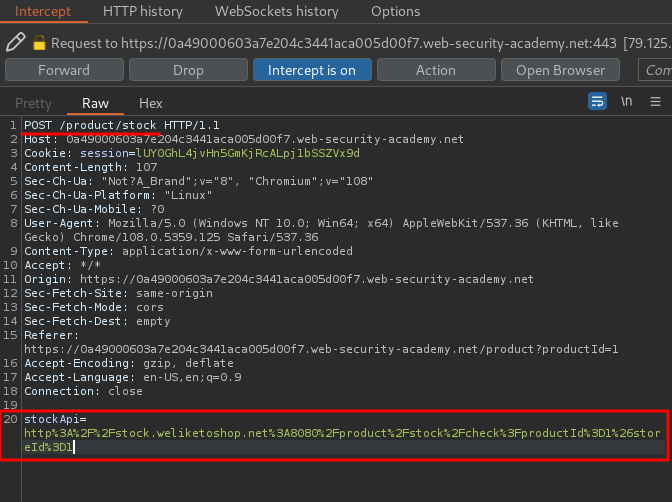This screenshot has height=502, width=672.
Task: Click the stockApi= parameter name
Action: click(x=55, y=419)
